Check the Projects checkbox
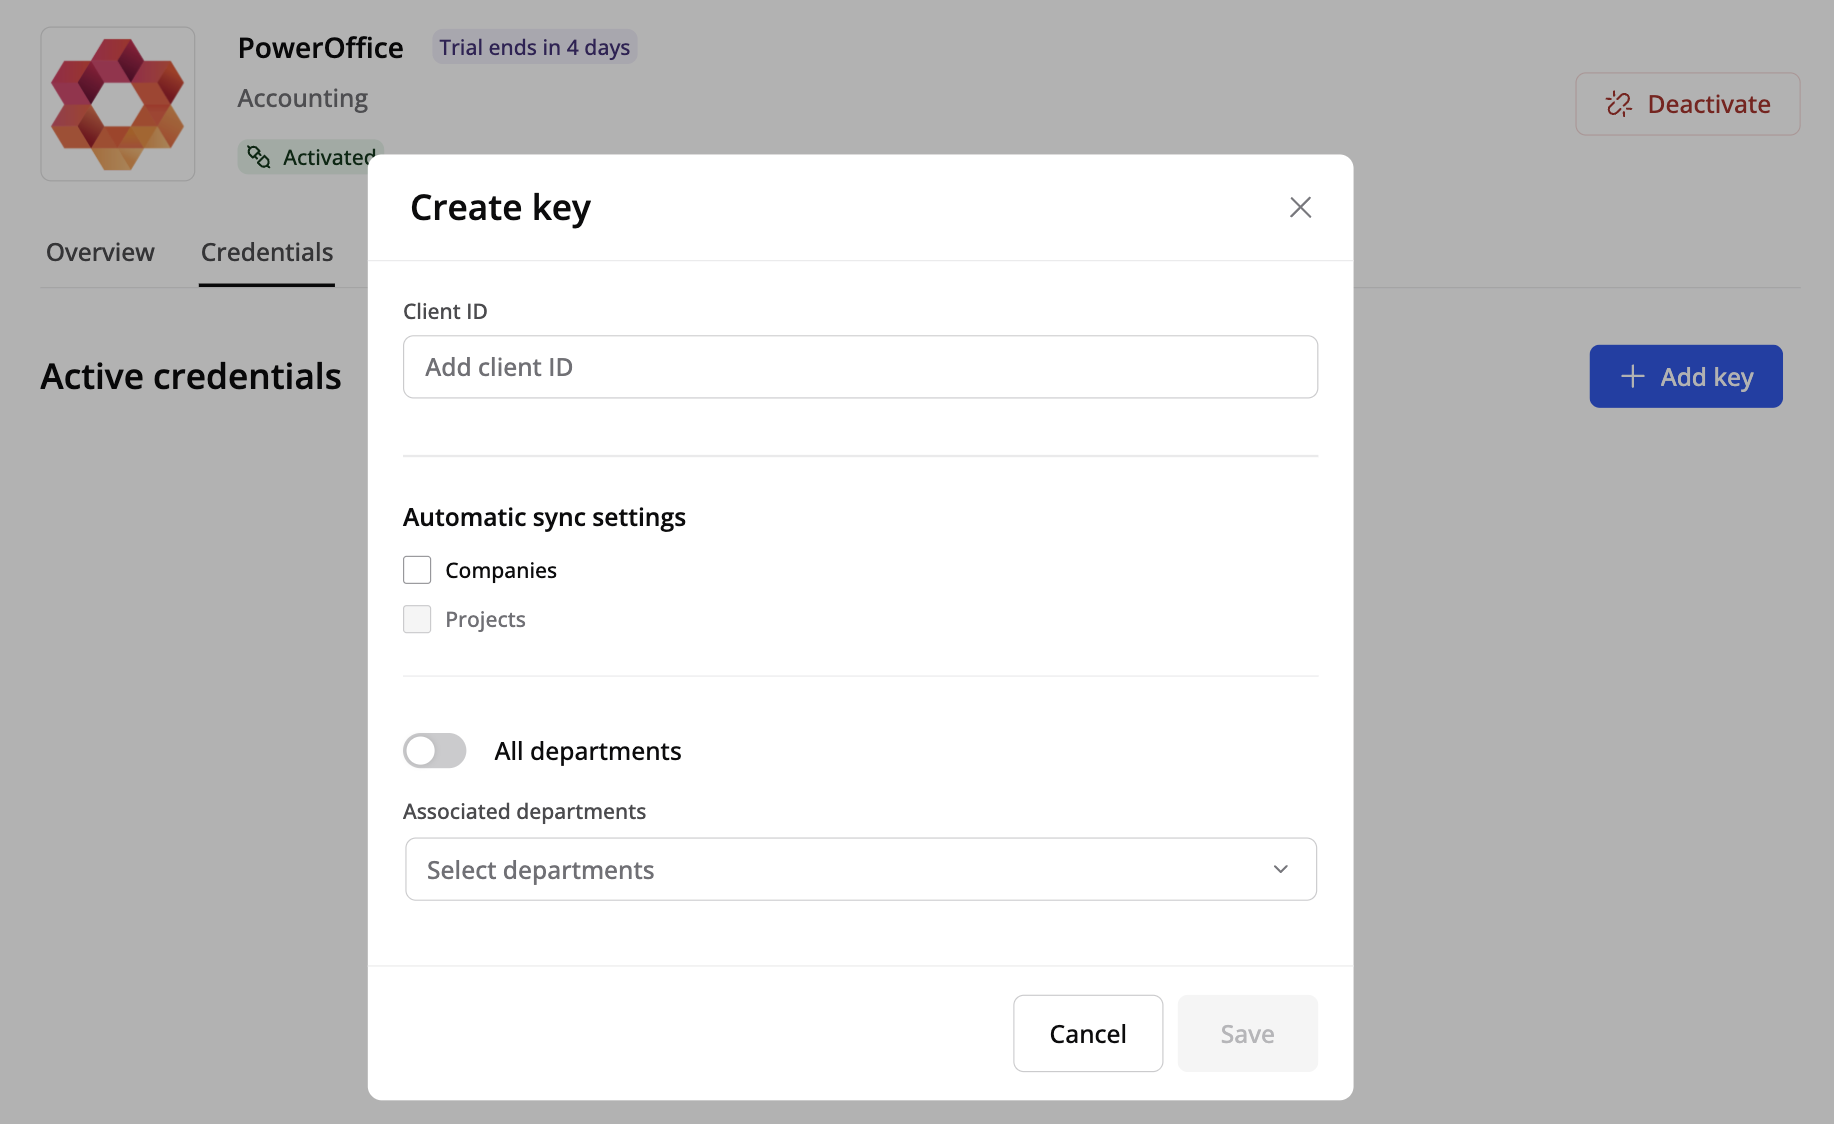 [417, 619]
